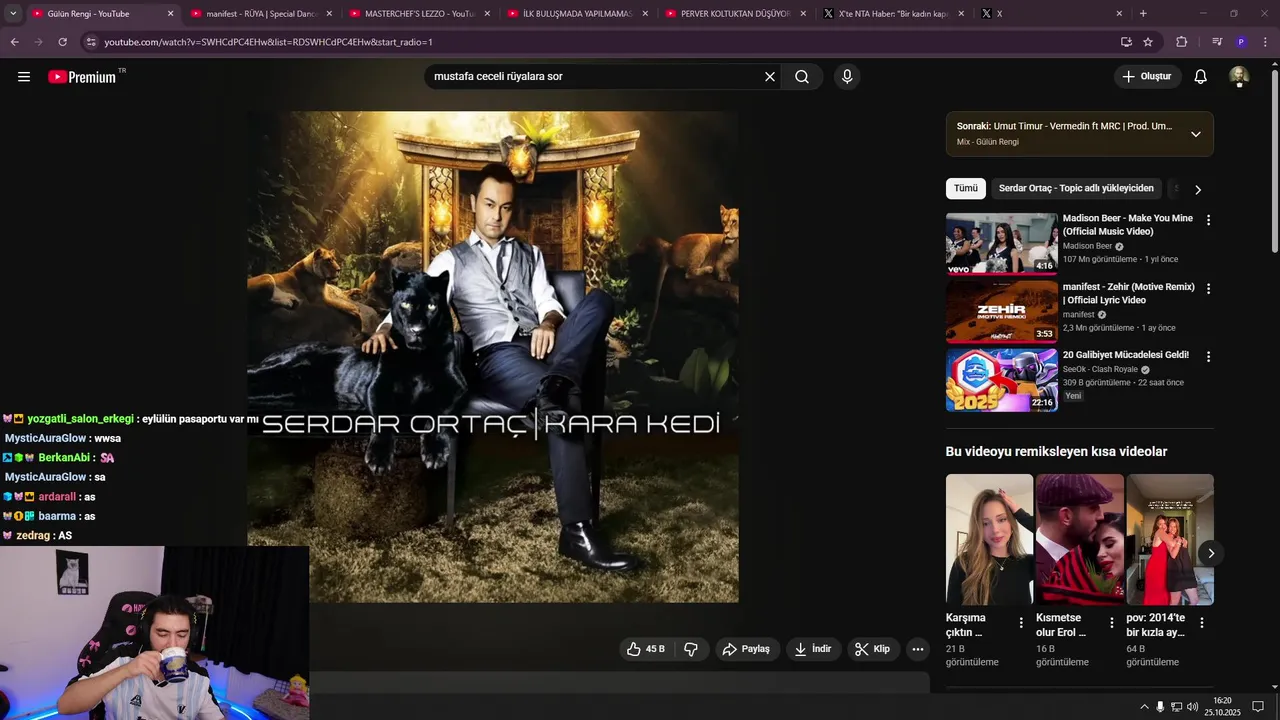Screen dimensions: 1280x720
Task: Open options for Madison Beer video
Action: (1208, 220)
